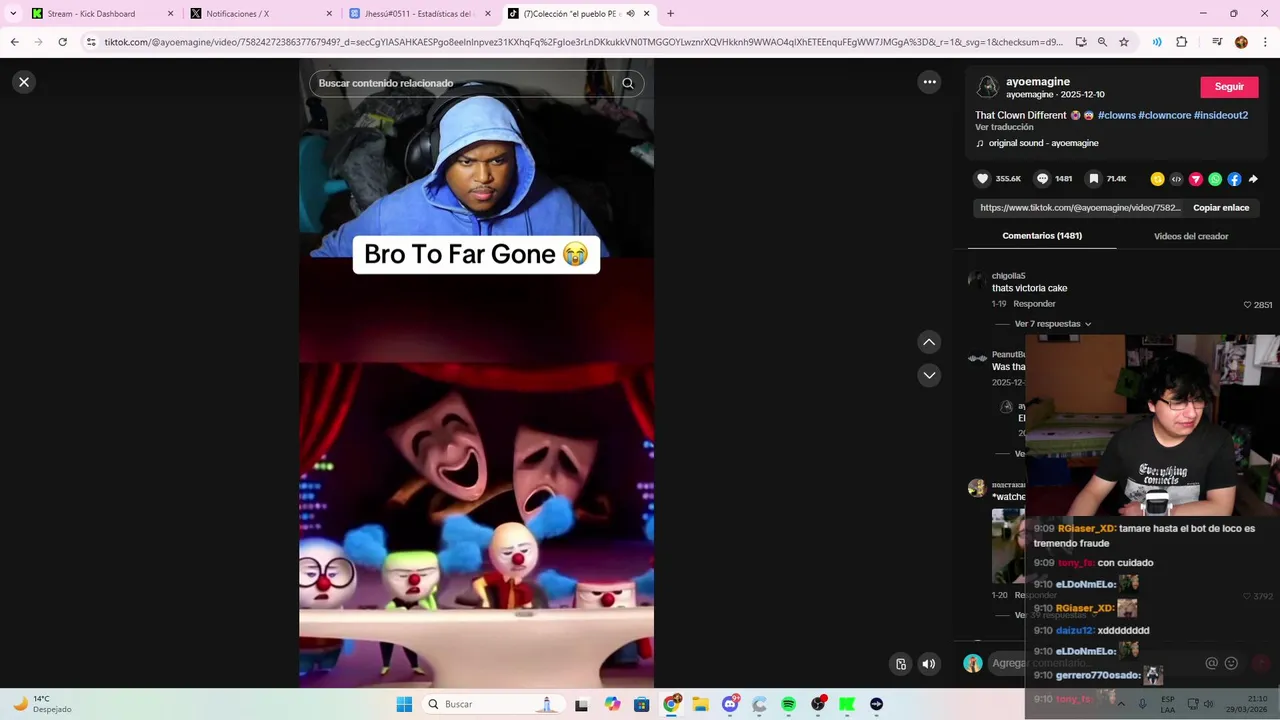This screenshot has height=720, width=1280.
Task: Mute the TikTok tab using its speaker icon
Action: 630,14
